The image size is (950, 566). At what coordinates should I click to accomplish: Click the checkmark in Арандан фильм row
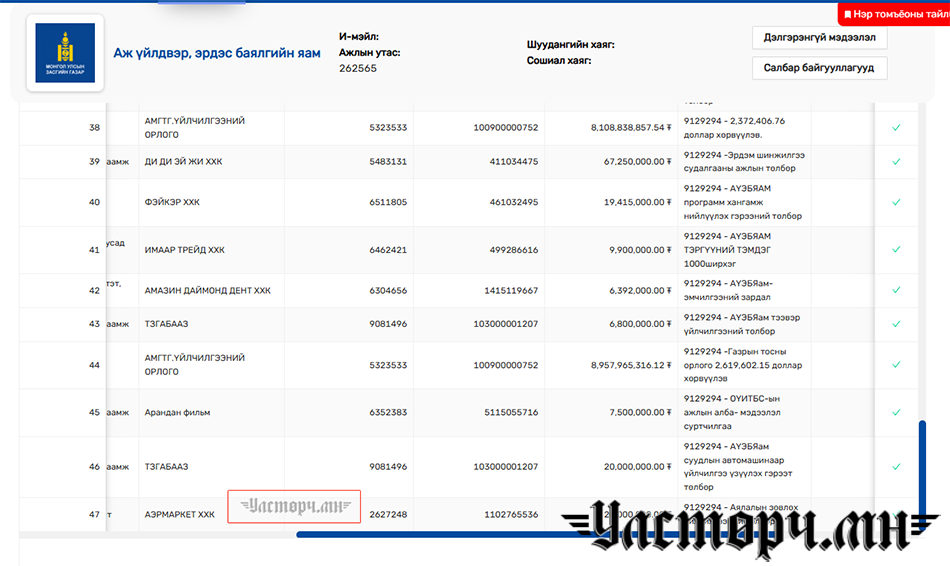896,412
